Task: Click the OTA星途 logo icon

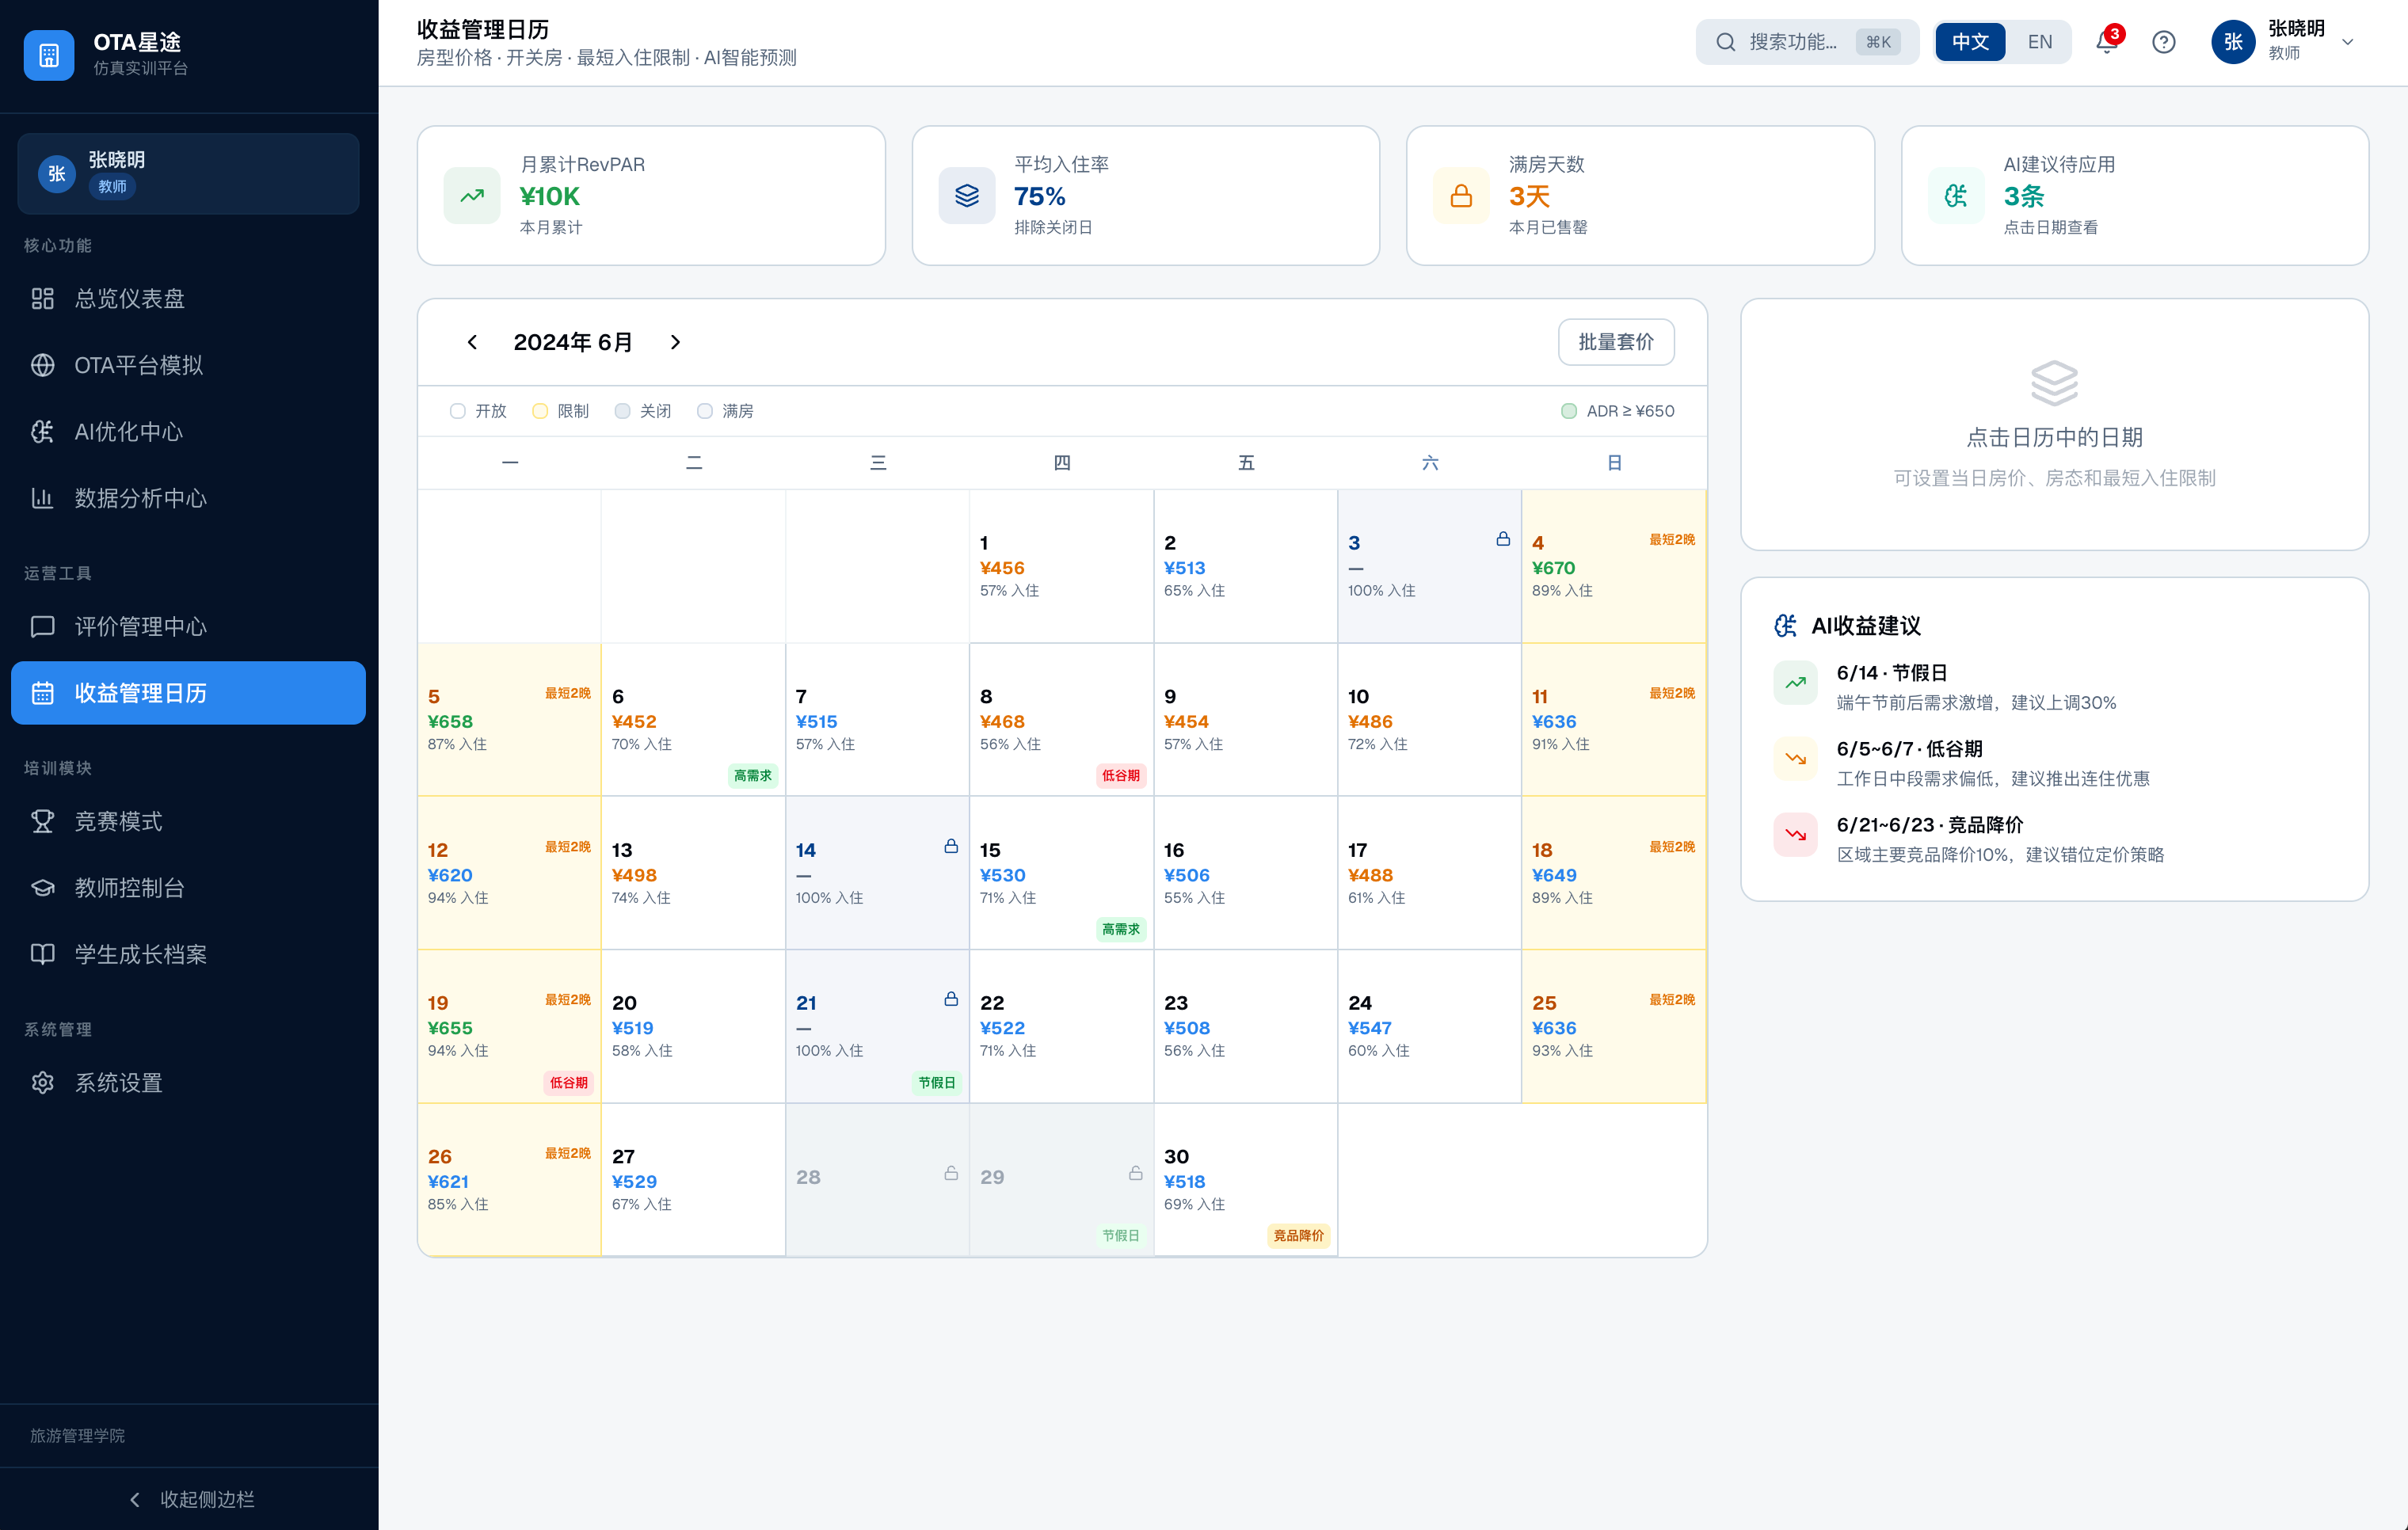Action: click(48, 55)
